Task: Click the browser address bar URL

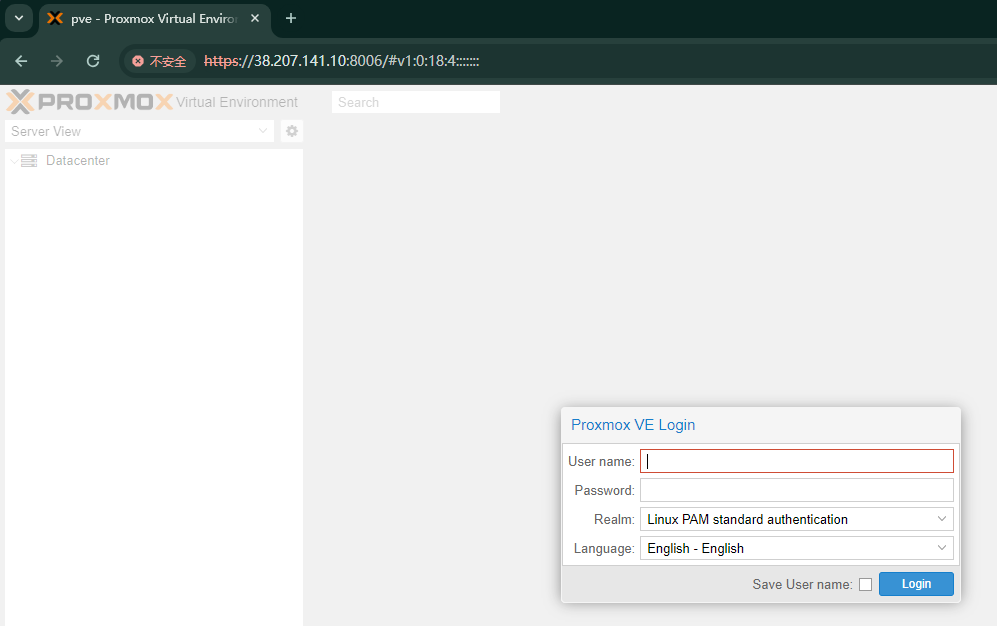Action: [x=341, y=61]
